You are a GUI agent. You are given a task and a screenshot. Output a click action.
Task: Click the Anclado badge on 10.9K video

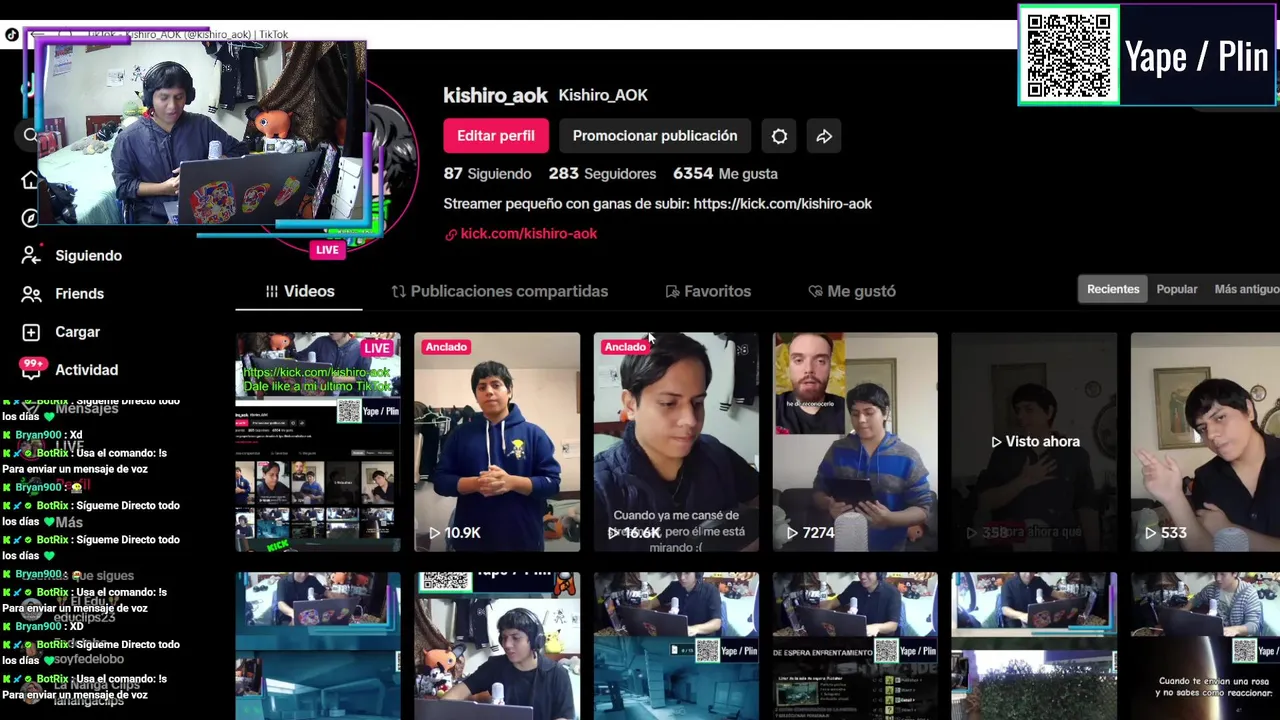click(446, 347)
